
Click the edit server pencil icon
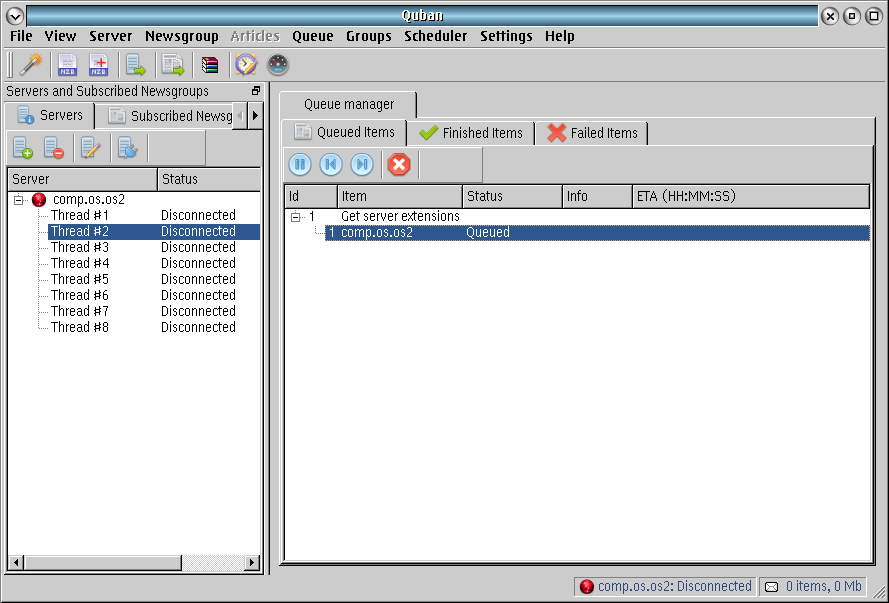(91, 148)
